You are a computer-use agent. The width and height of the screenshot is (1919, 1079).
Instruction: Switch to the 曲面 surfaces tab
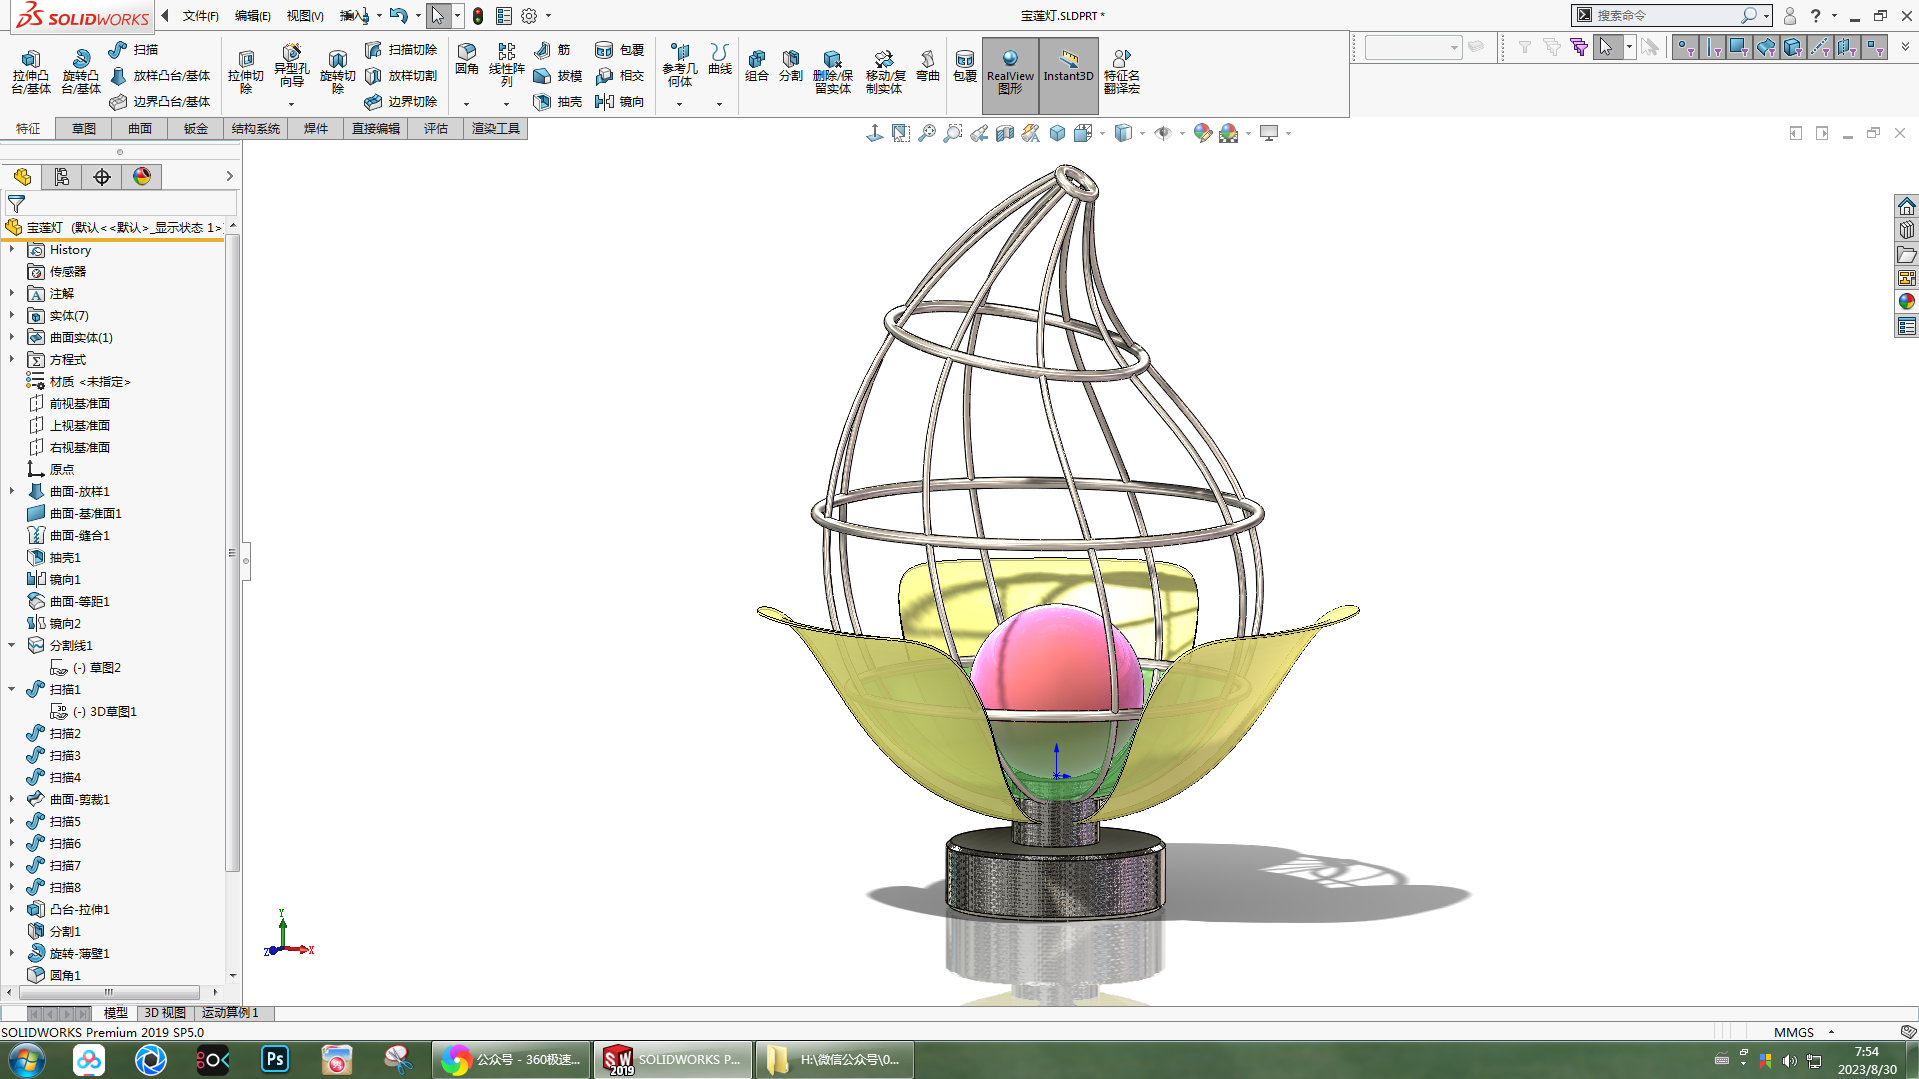coord(140,129)
